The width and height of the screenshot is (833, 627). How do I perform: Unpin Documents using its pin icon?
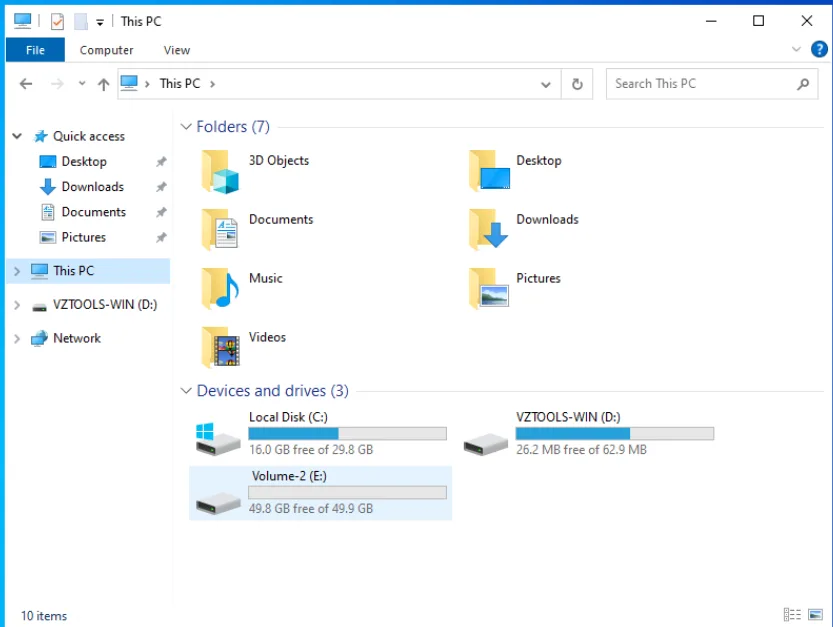(x=161, y=212)
